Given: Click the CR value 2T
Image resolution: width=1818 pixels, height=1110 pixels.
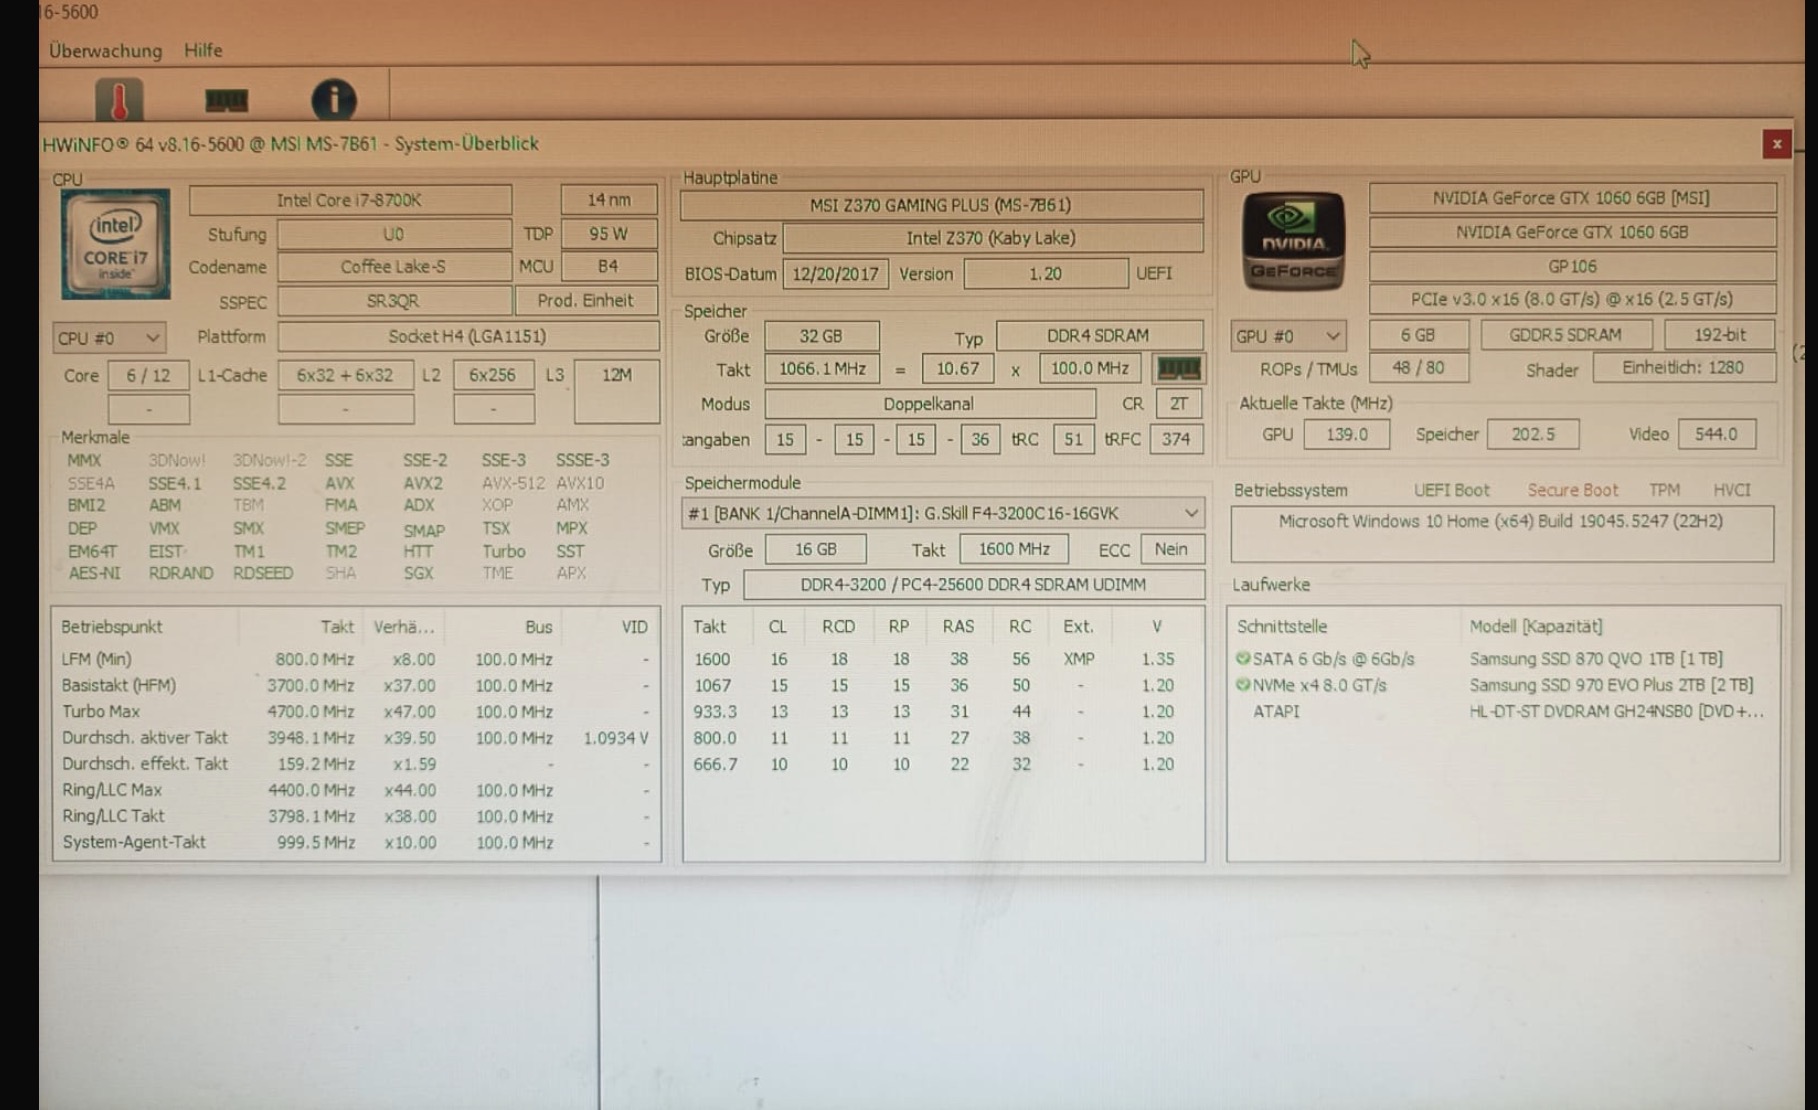Looking at the screenshot, I should coord(1179,404).
